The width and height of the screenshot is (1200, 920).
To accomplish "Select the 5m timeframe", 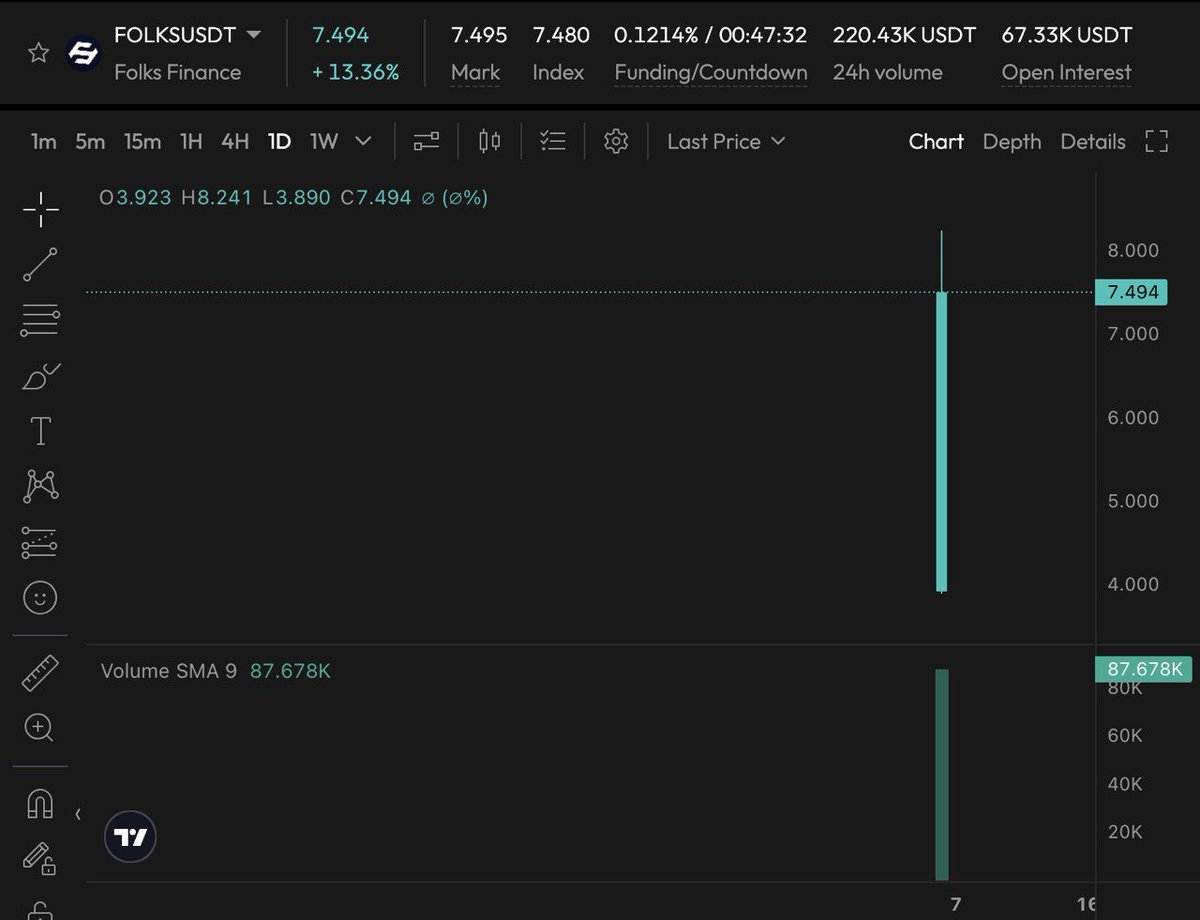I will point(90,142).
